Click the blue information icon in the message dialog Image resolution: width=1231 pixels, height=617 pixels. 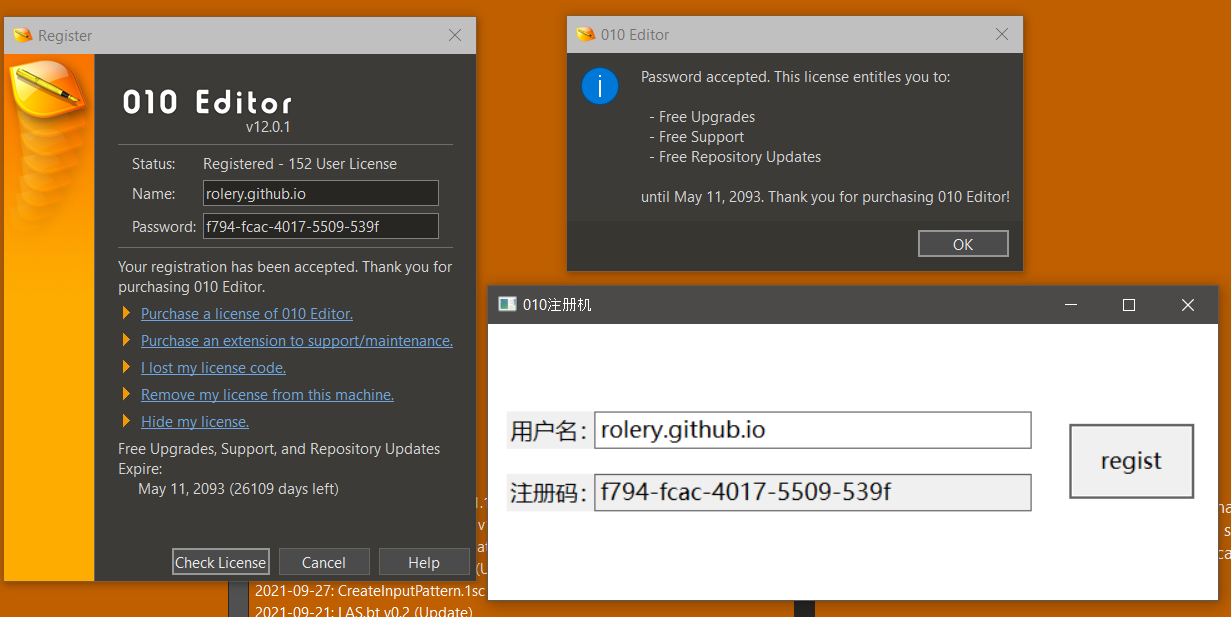[x=600, y=86]
